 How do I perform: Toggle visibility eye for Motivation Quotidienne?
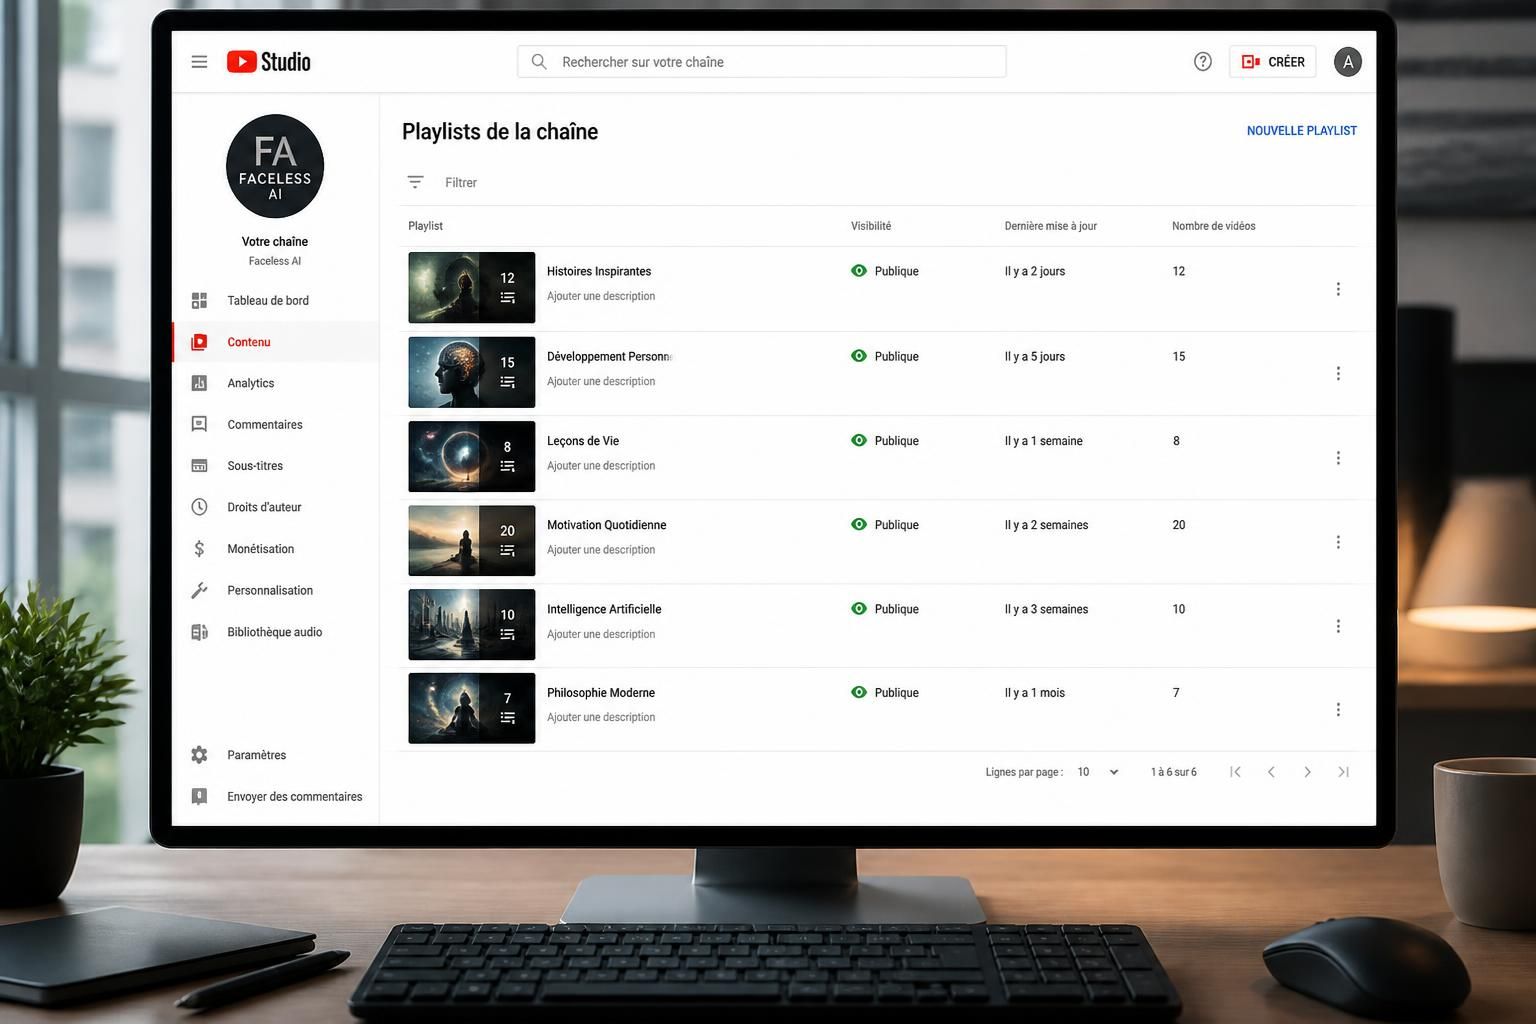point(859,524)
